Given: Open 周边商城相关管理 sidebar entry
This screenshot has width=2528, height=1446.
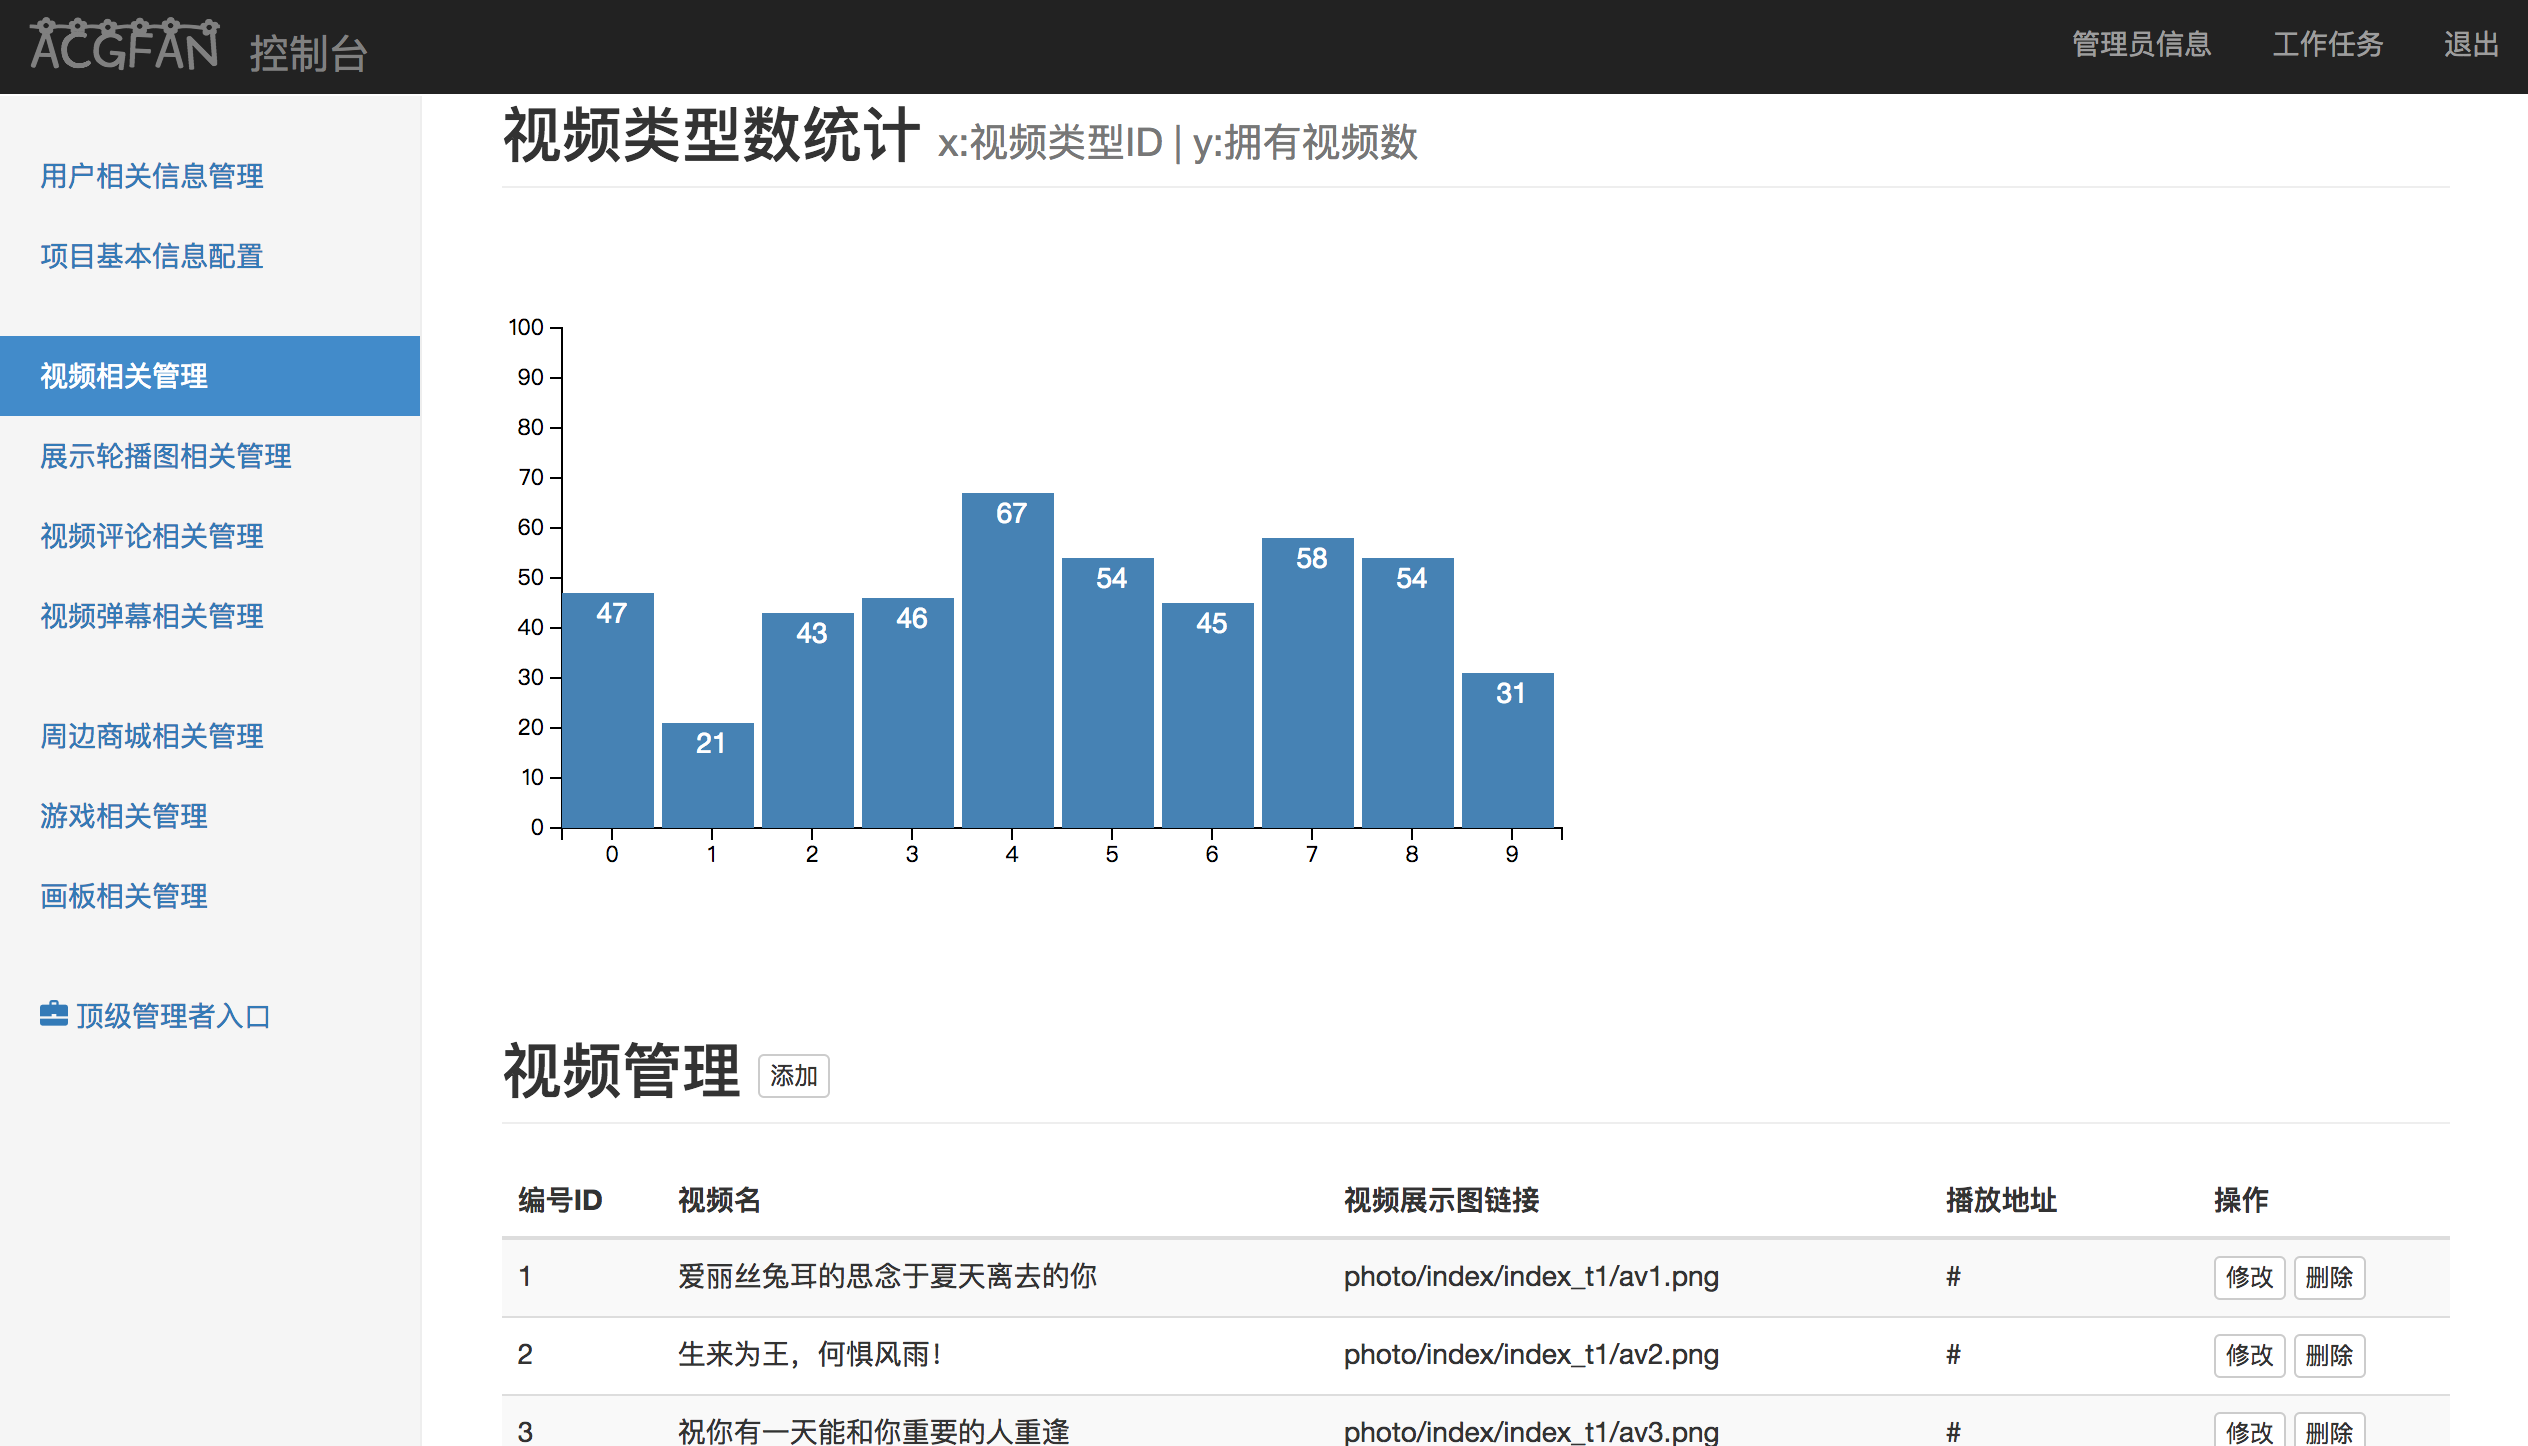Looking at the screenshot, I should (x=152, y=736).
